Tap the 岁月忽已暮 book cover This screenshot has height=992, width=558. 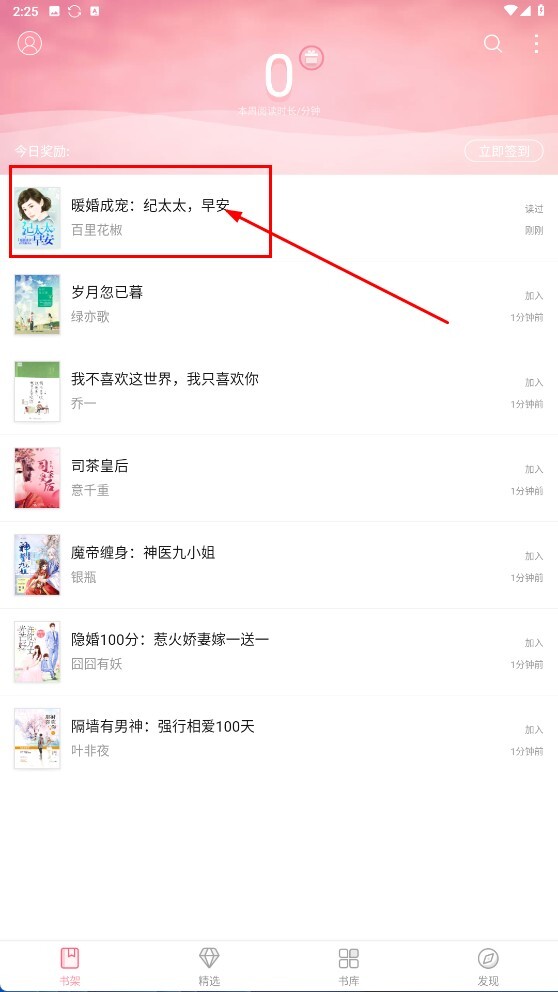[x=37, y=304]
